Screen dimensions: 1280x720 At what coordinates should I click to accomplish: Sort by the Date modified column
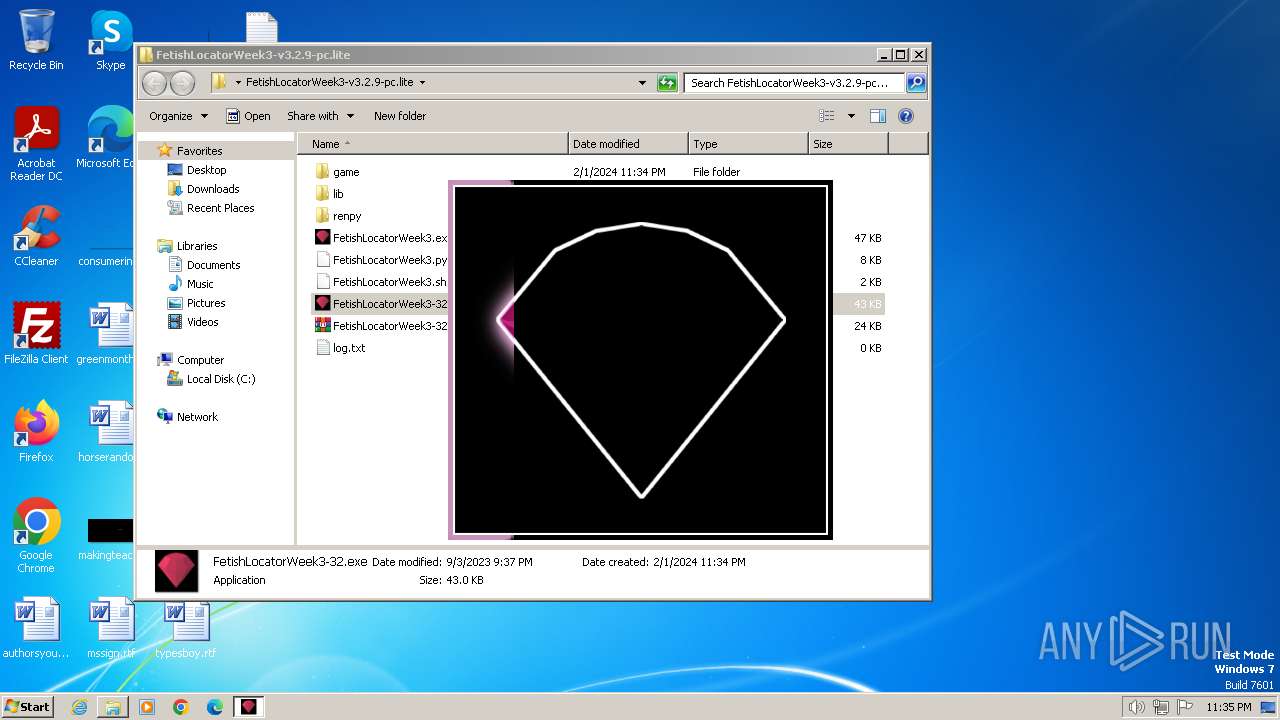pyautogui.click(x=628, y=144)
